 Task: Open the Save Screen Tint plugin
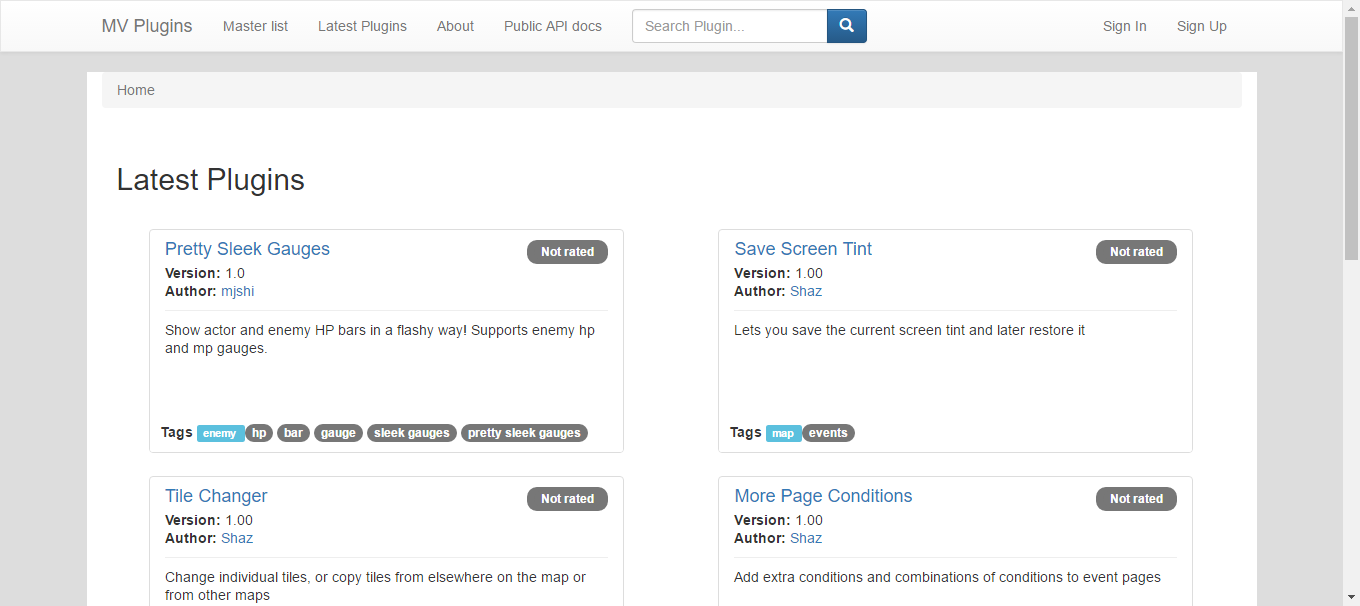coord(803,249)
